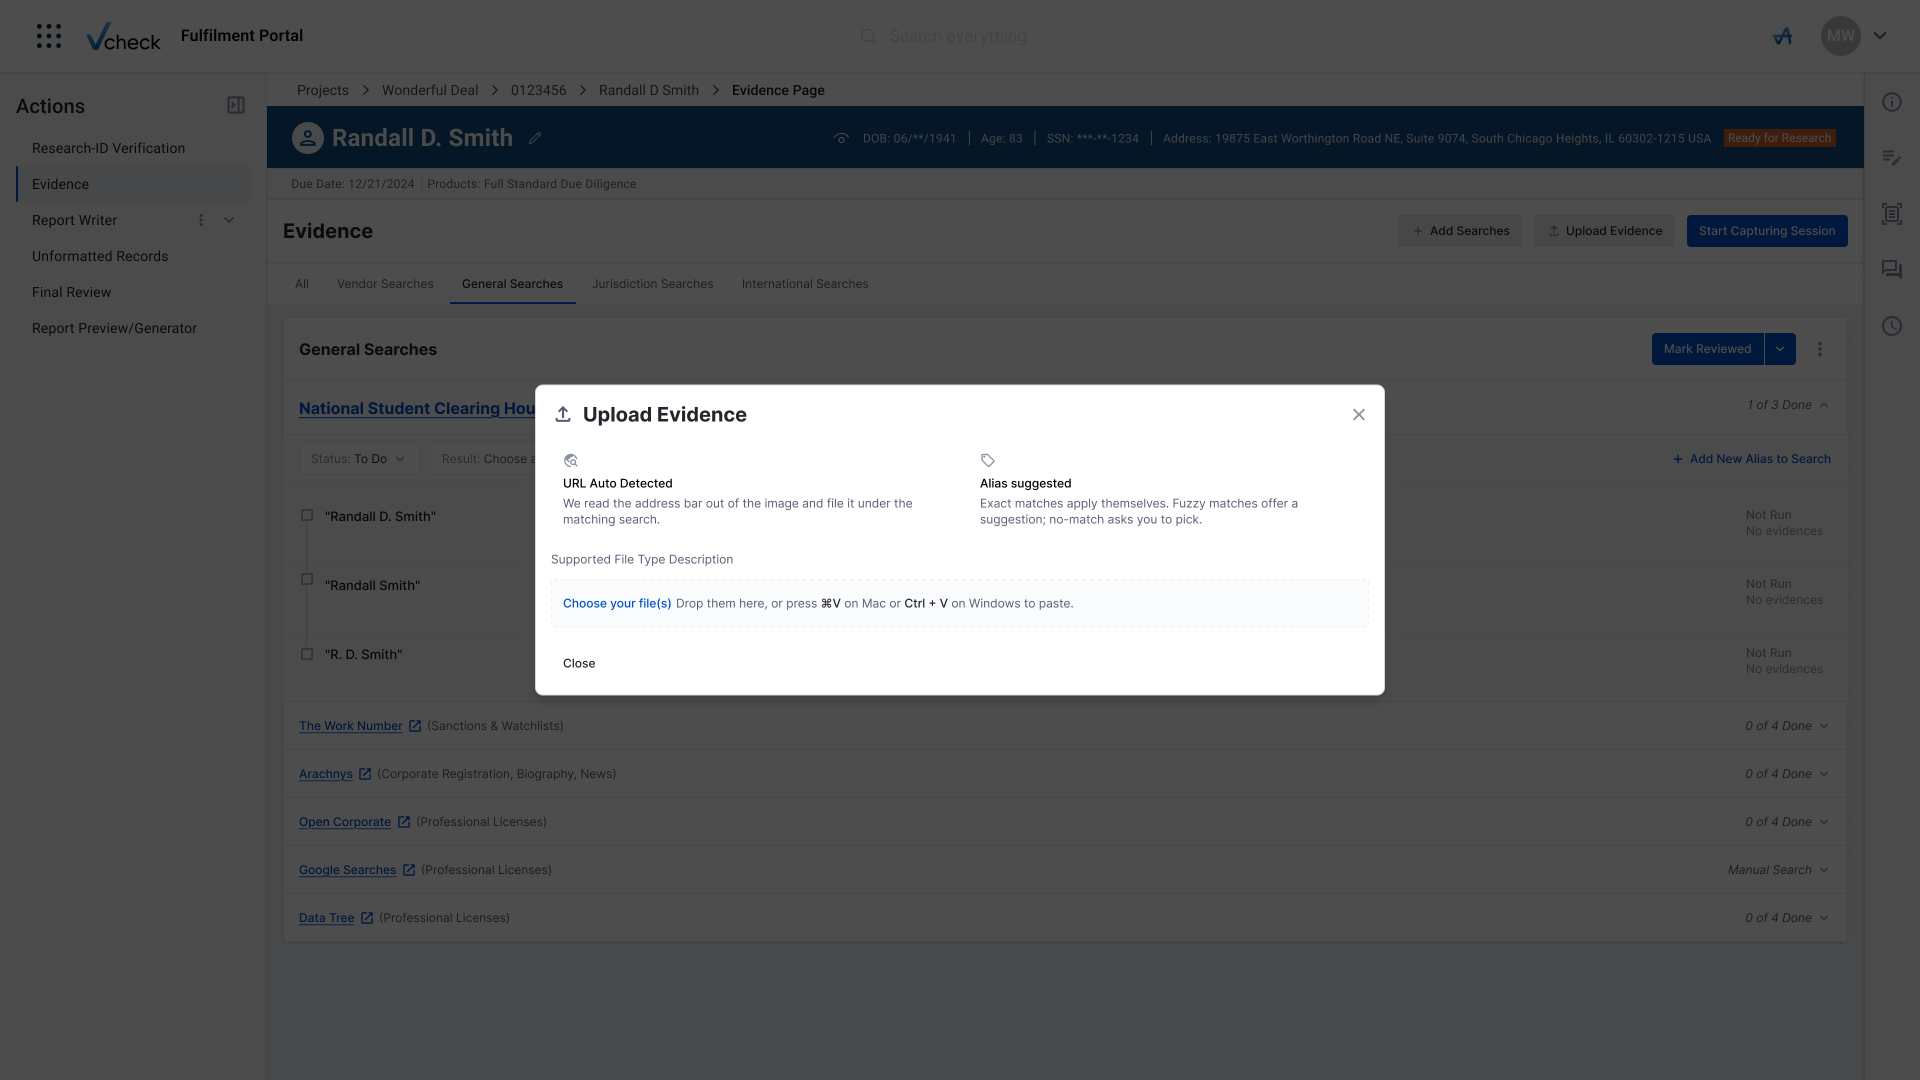Screen dimensions: 1920x1080
Task: Collapse the Actions sidebar panel icon
Action: pyautogui.click(x=236, y=105)
